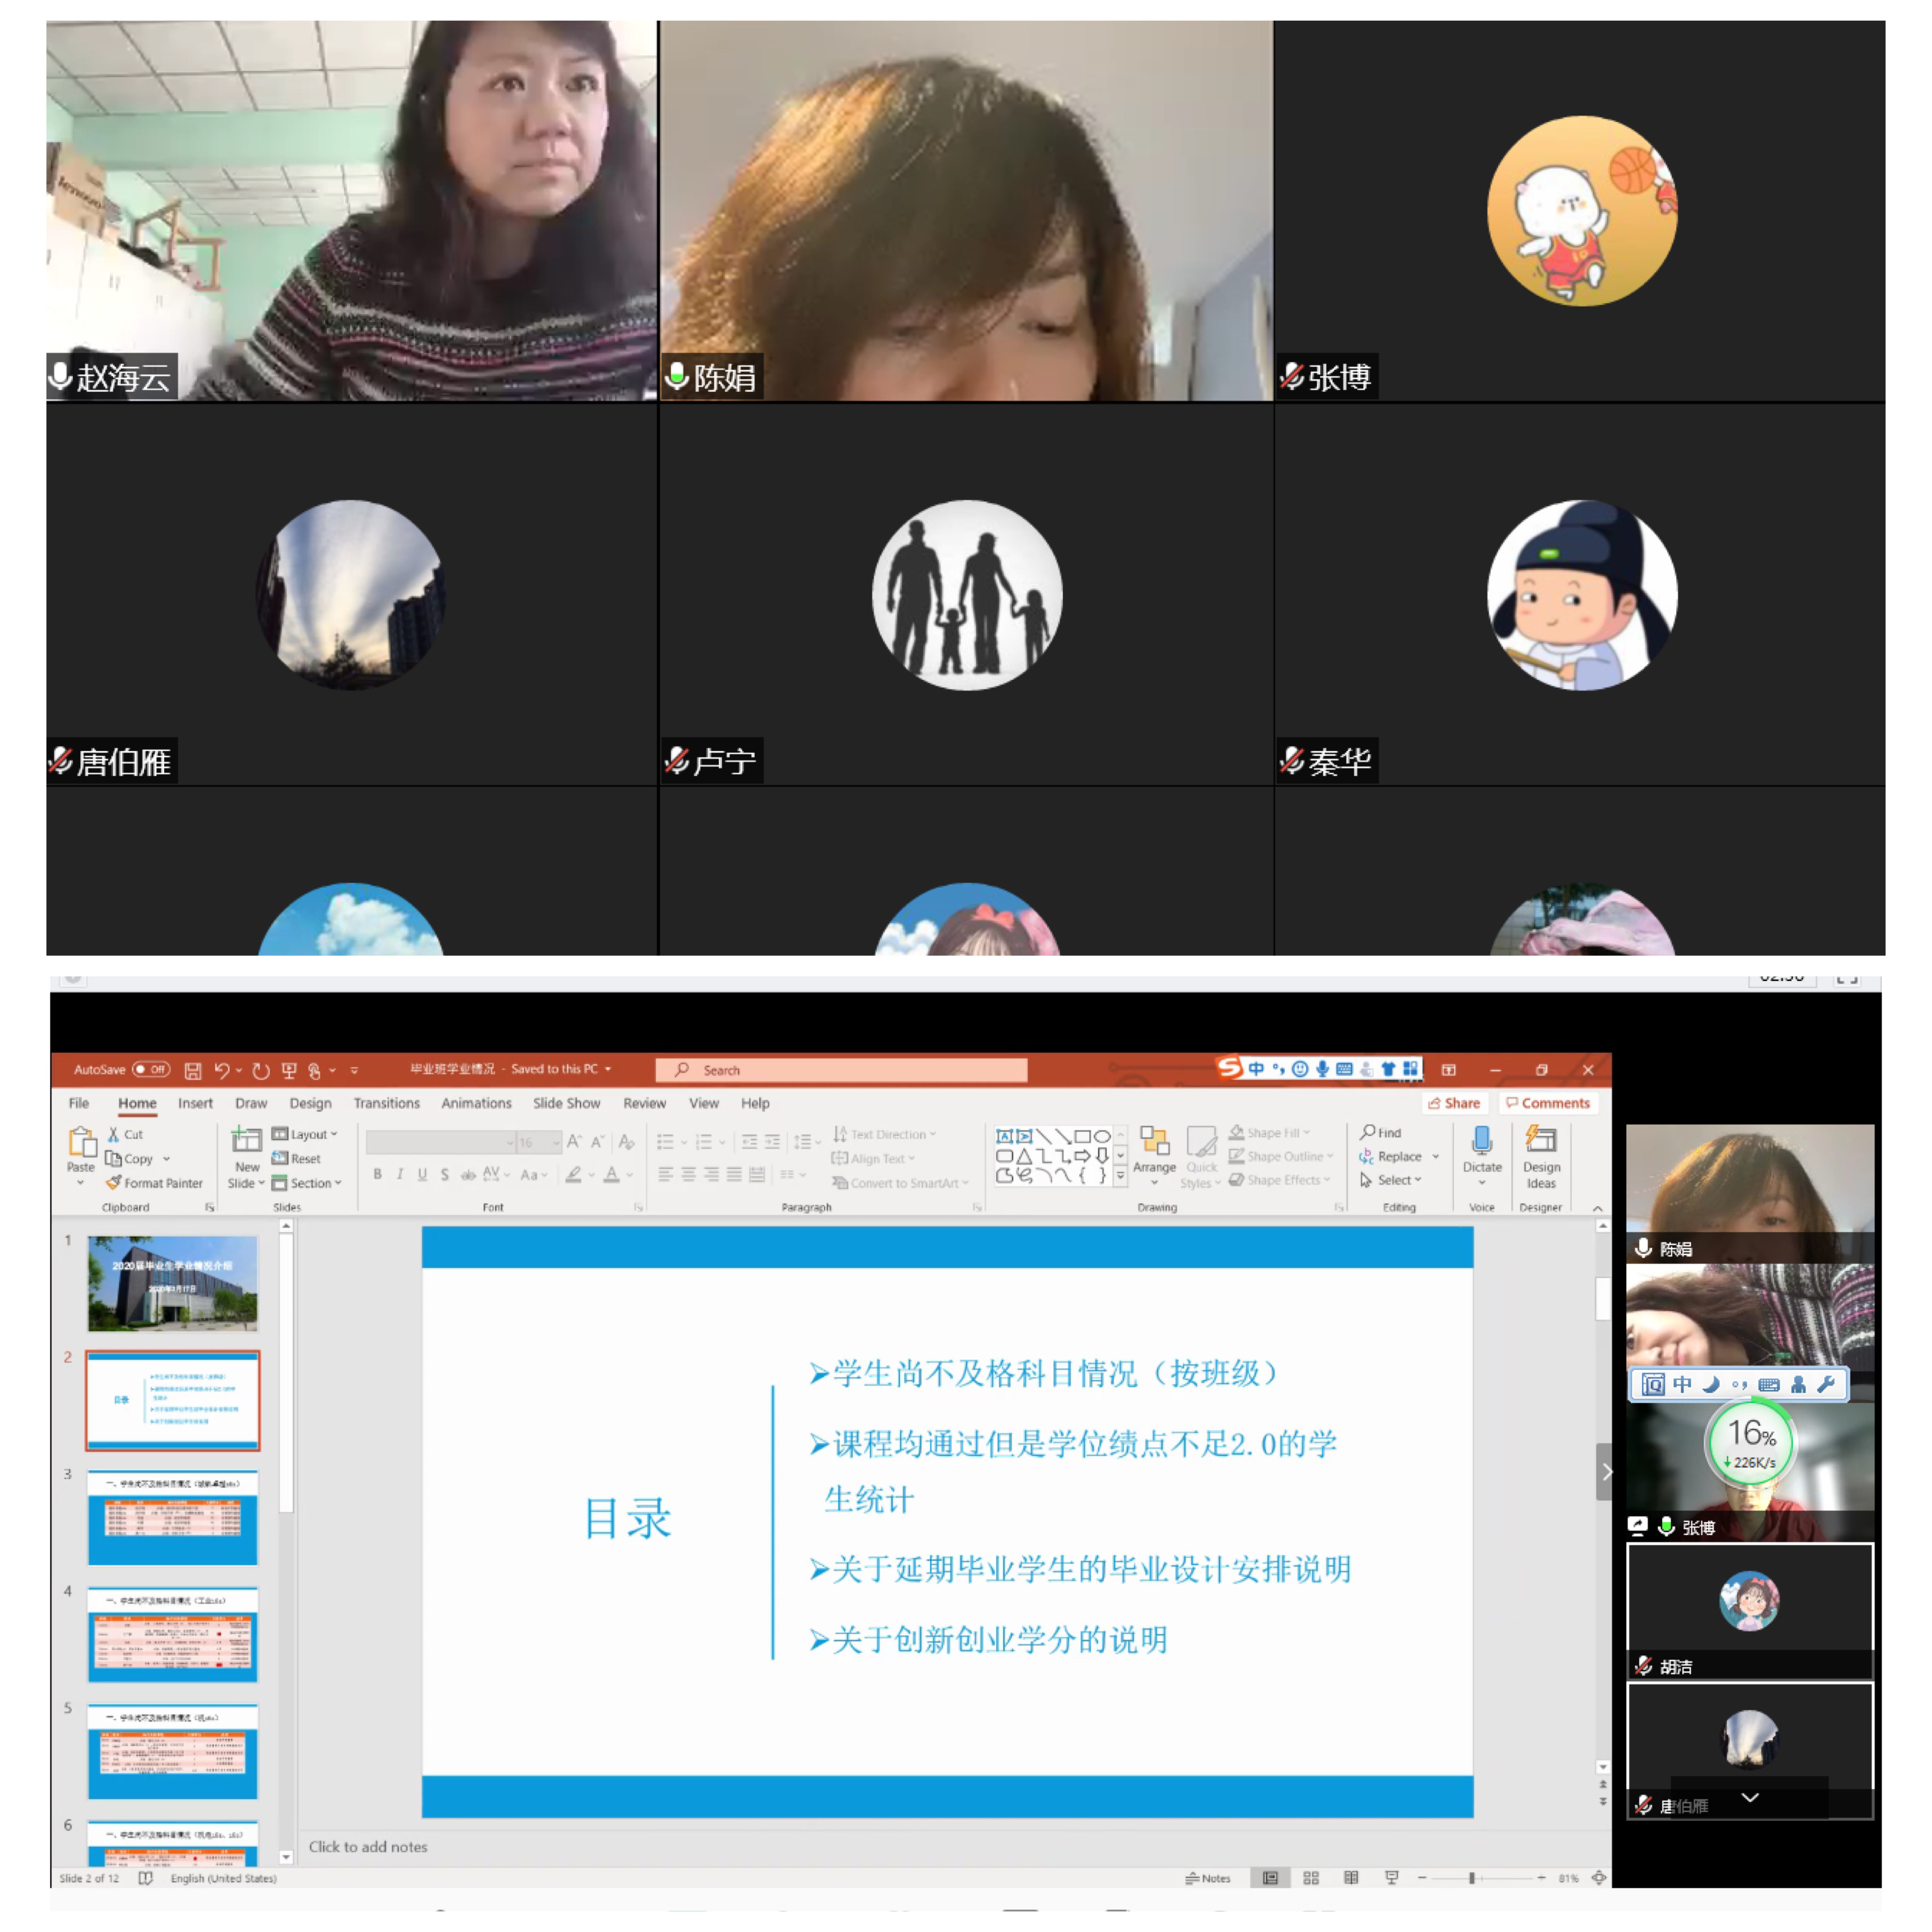
Task: Click the zoom slider handle
Action: click(1471, 1878)
